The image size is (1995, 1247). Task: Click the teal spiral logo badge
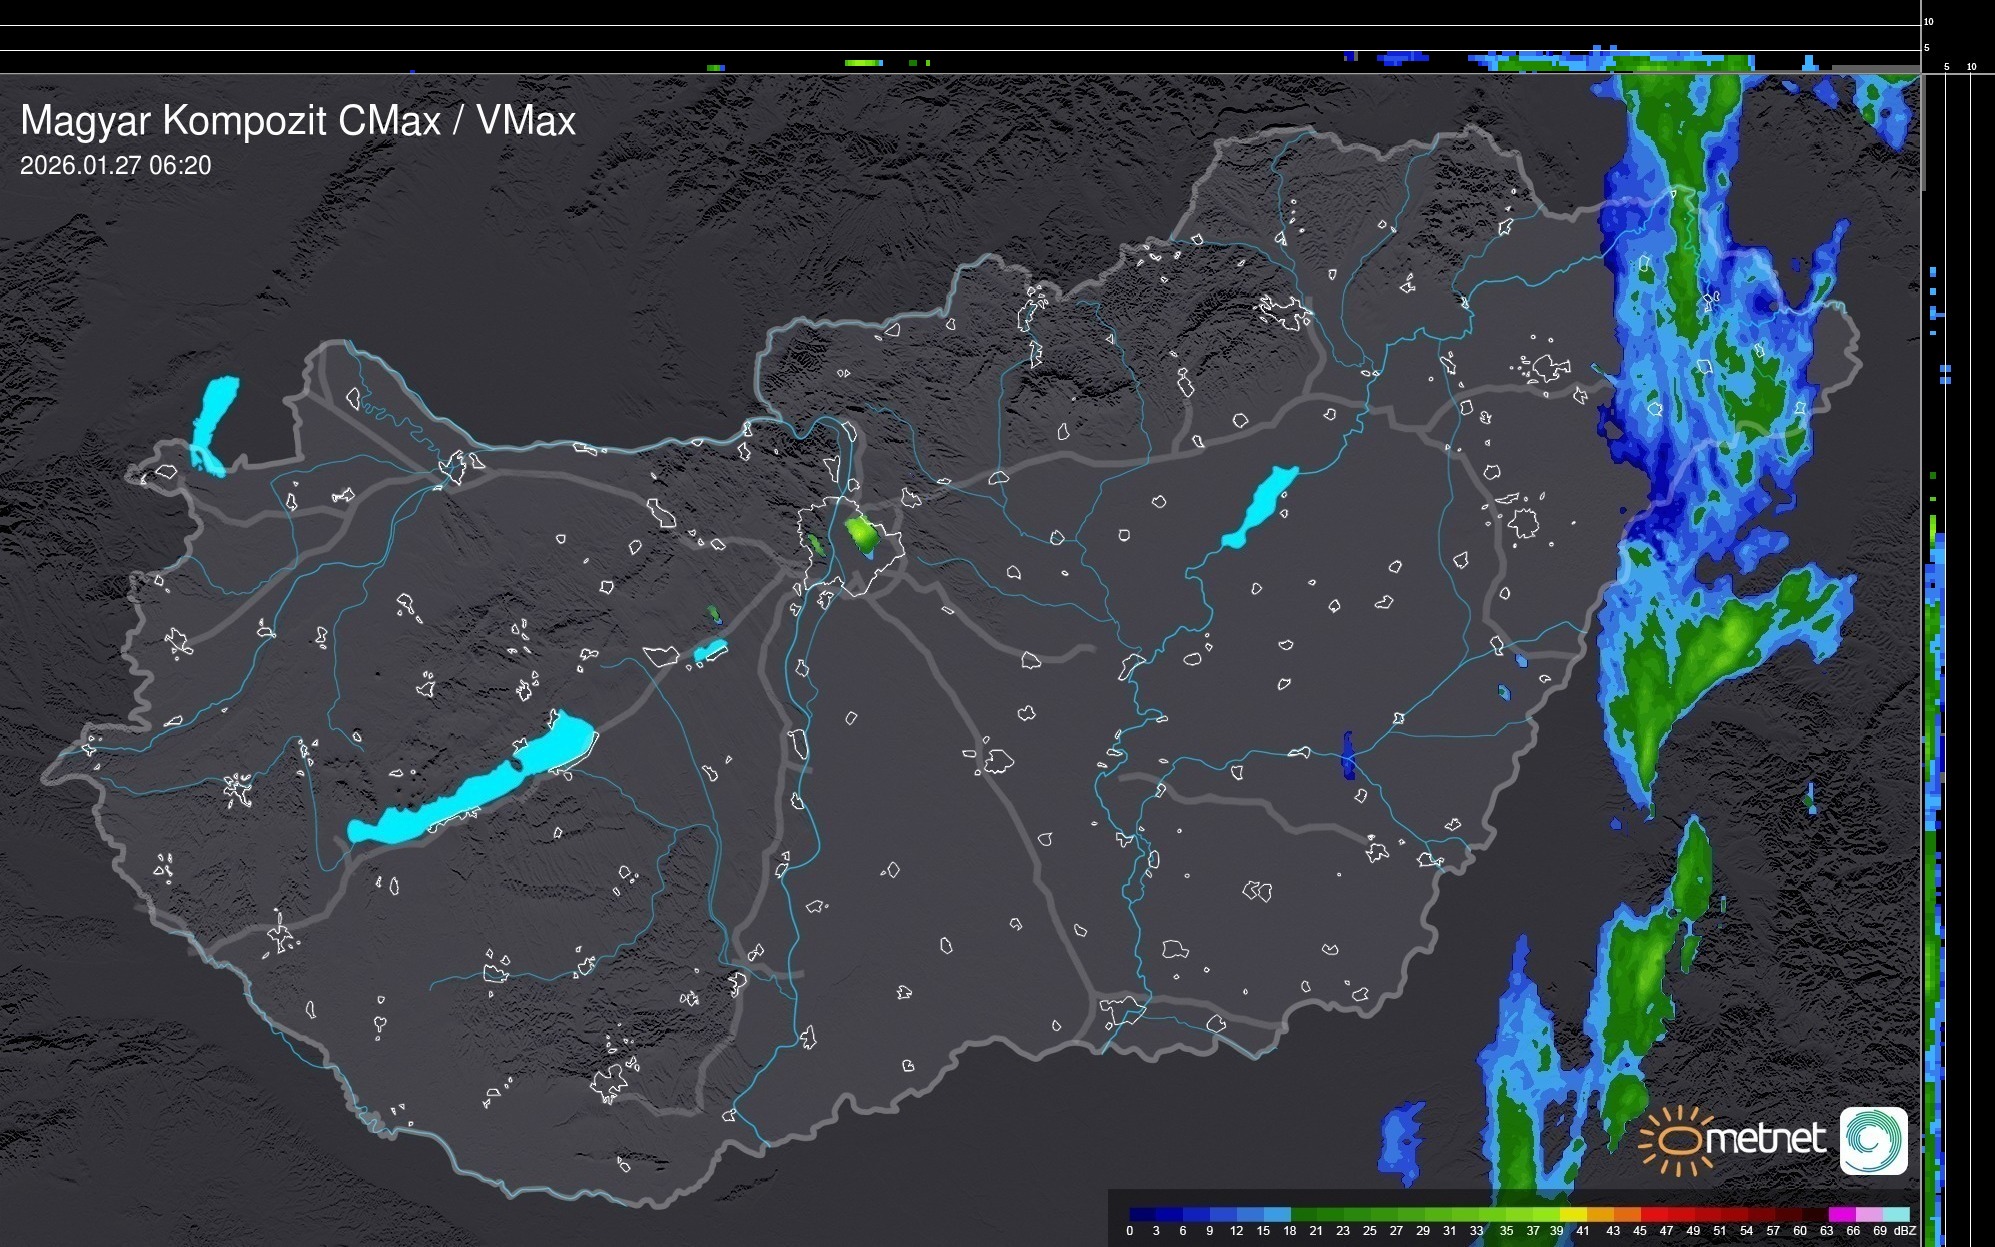(1873, 1140)
